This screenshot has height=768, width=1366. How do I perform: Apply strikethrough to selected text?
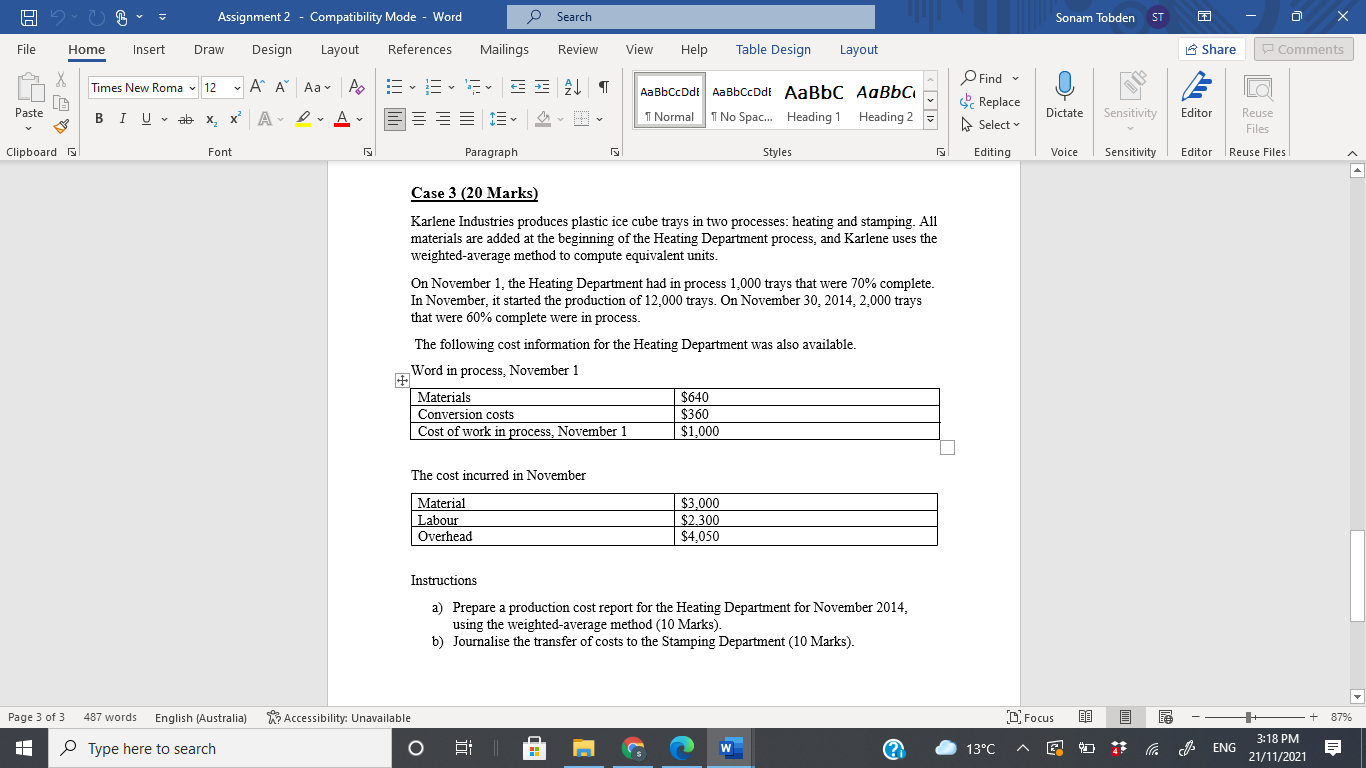coord(184,118)
